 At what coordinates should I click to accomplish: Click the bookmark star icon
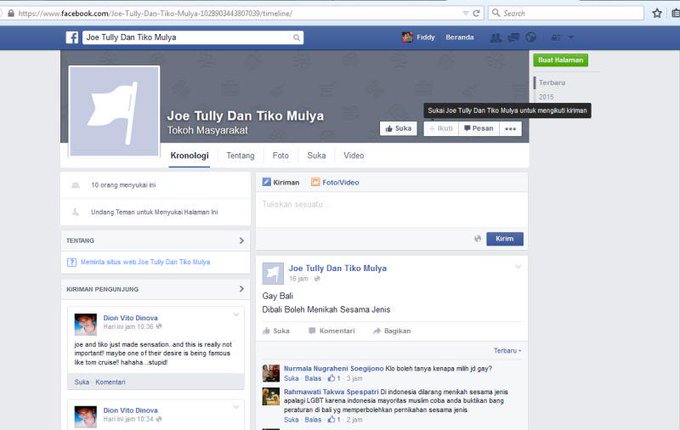[657, 13]
